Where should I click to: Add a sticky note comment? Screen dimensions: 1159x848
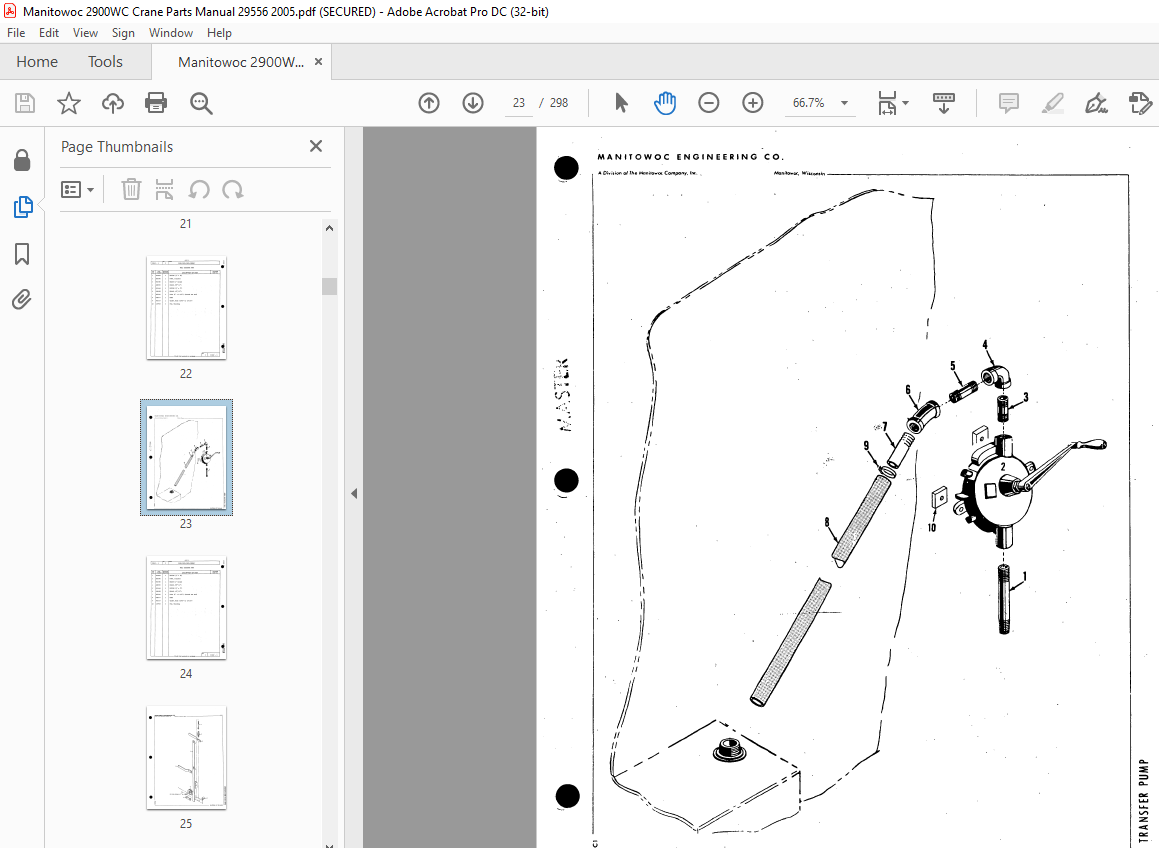click(x=1009, y=103)
